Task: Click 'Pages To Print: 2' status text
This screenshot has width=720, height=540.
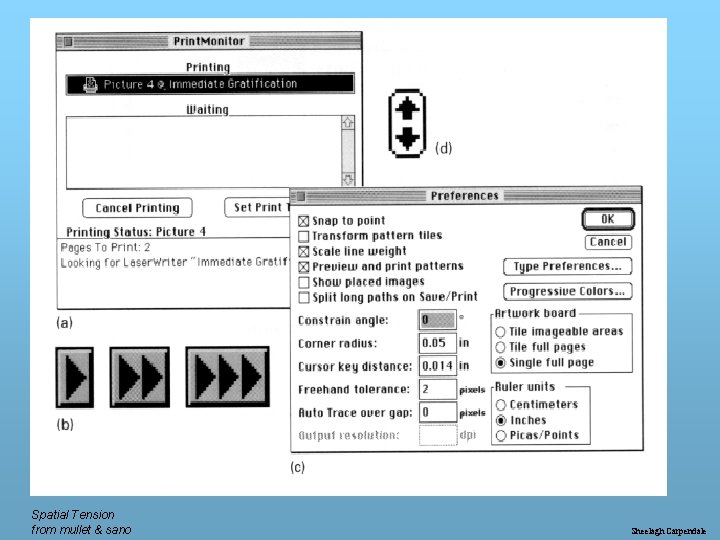Action: tap(106, 248)
